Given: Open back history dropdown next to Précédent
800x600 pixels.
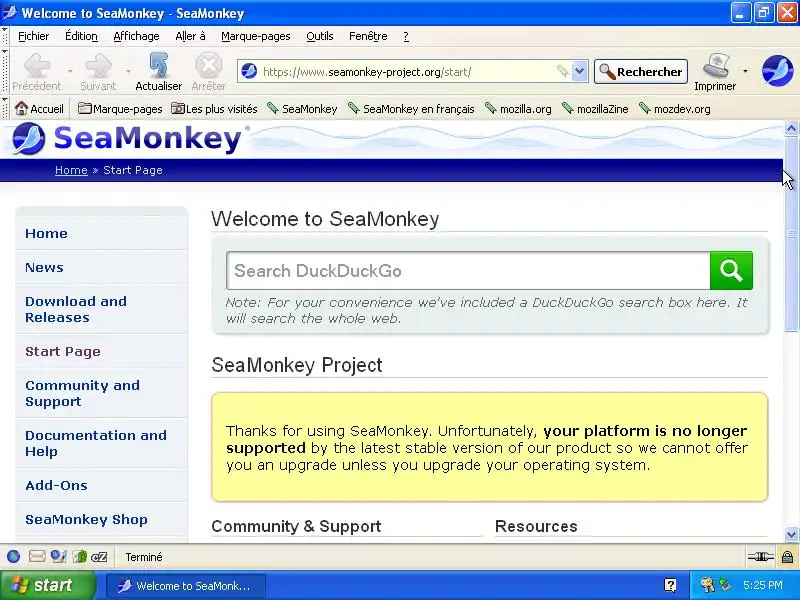Looking at the screenshot, I should pyautogui.click(x=70, y=71).
